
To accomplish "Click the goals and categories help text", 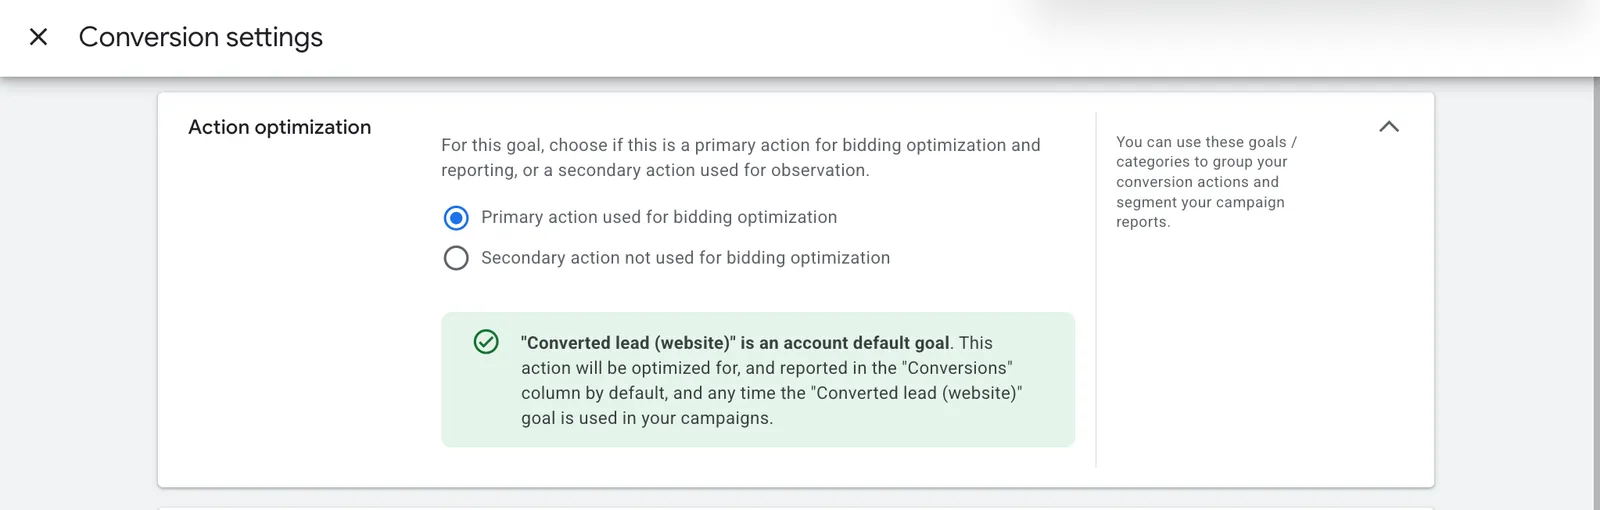I will click(x=1206, y=182).
